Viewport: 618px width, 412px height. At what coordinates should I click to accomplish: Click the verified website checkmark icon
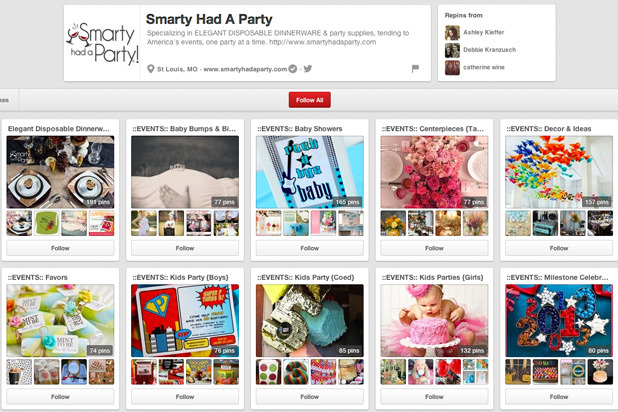tap(293, 69)
